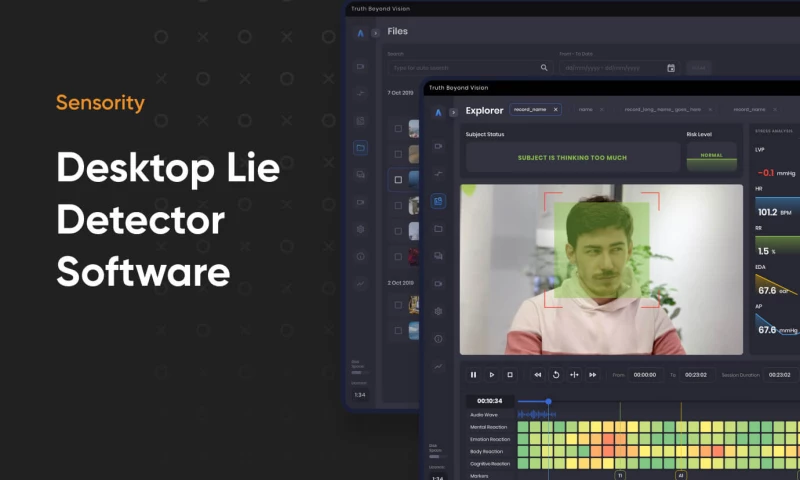Expand the Explorer window sidebar chevron
The height and width of the screenshot is (480, 800).
[x=453, y=112]
